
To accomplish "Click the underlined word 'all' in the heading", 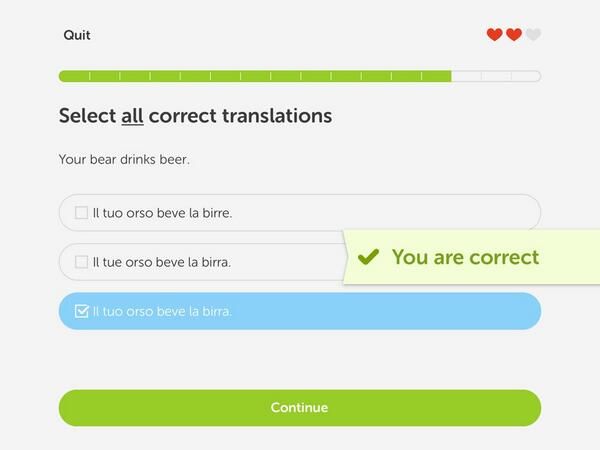I will click(x=132, y=116).
